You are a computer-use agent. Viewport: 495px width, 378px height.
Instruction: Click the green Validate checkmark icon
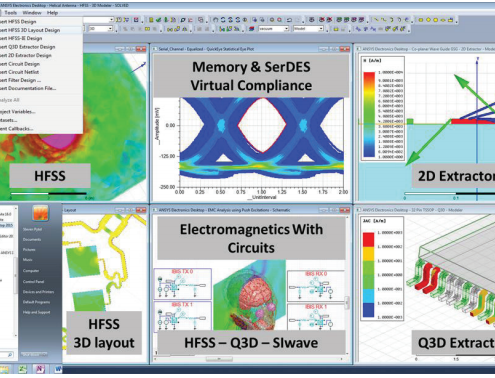click(x=158, y=20)
